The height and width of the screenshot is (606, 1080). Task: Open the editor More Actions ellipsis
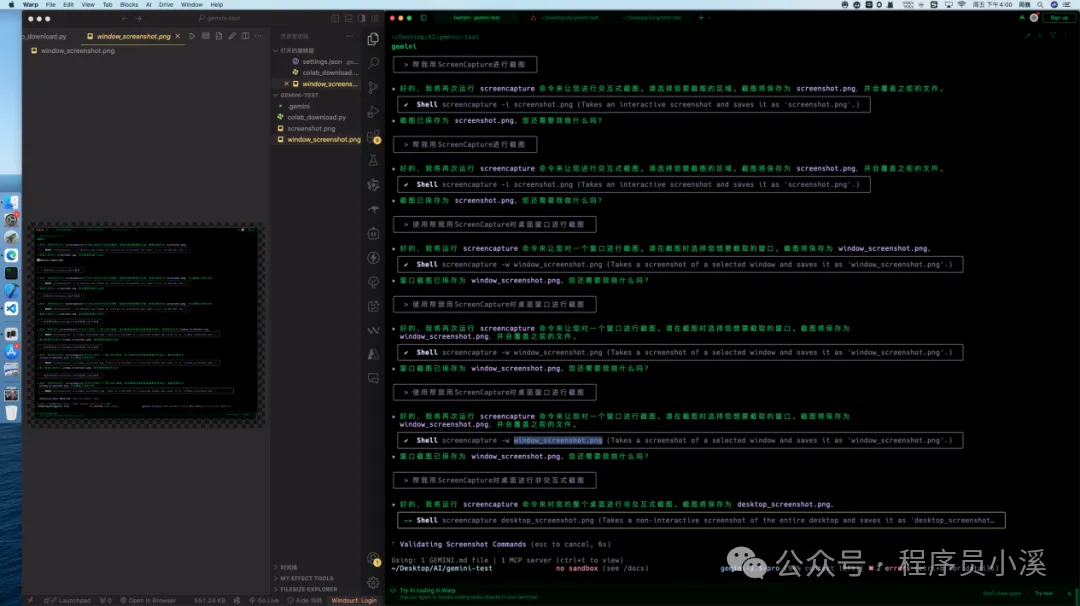click(x=258, y=36)
